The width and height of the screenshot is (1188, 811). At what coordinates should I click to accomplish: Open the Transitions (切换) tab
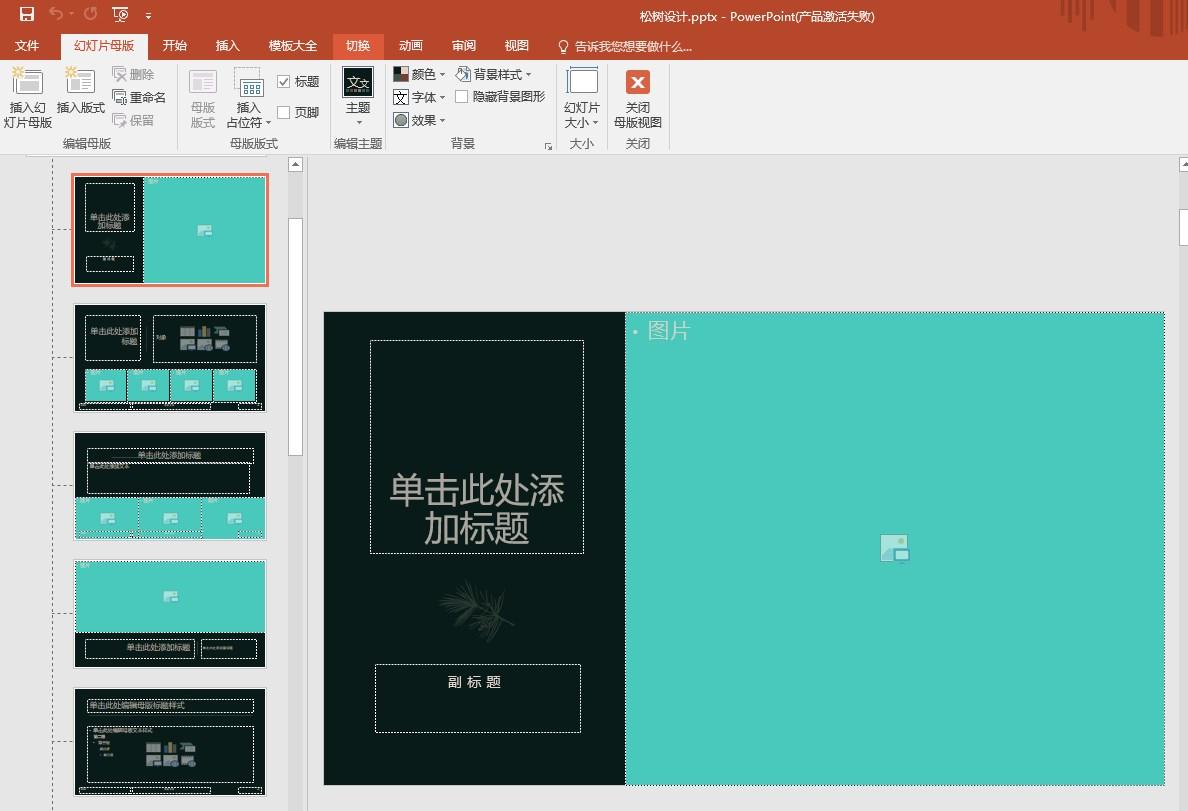click(358, 45)
